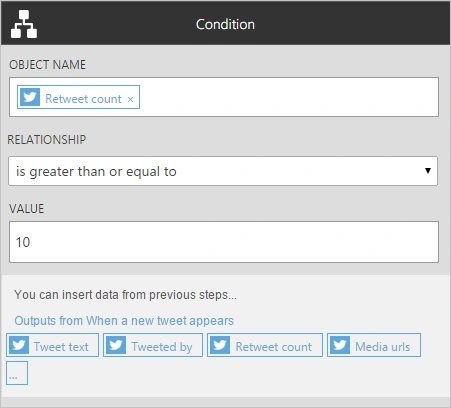Image resolution: width=451 pixels, height=408 pixels.
Task: Click the OBJECT NAME label
Action: click(x=47, y=64)
